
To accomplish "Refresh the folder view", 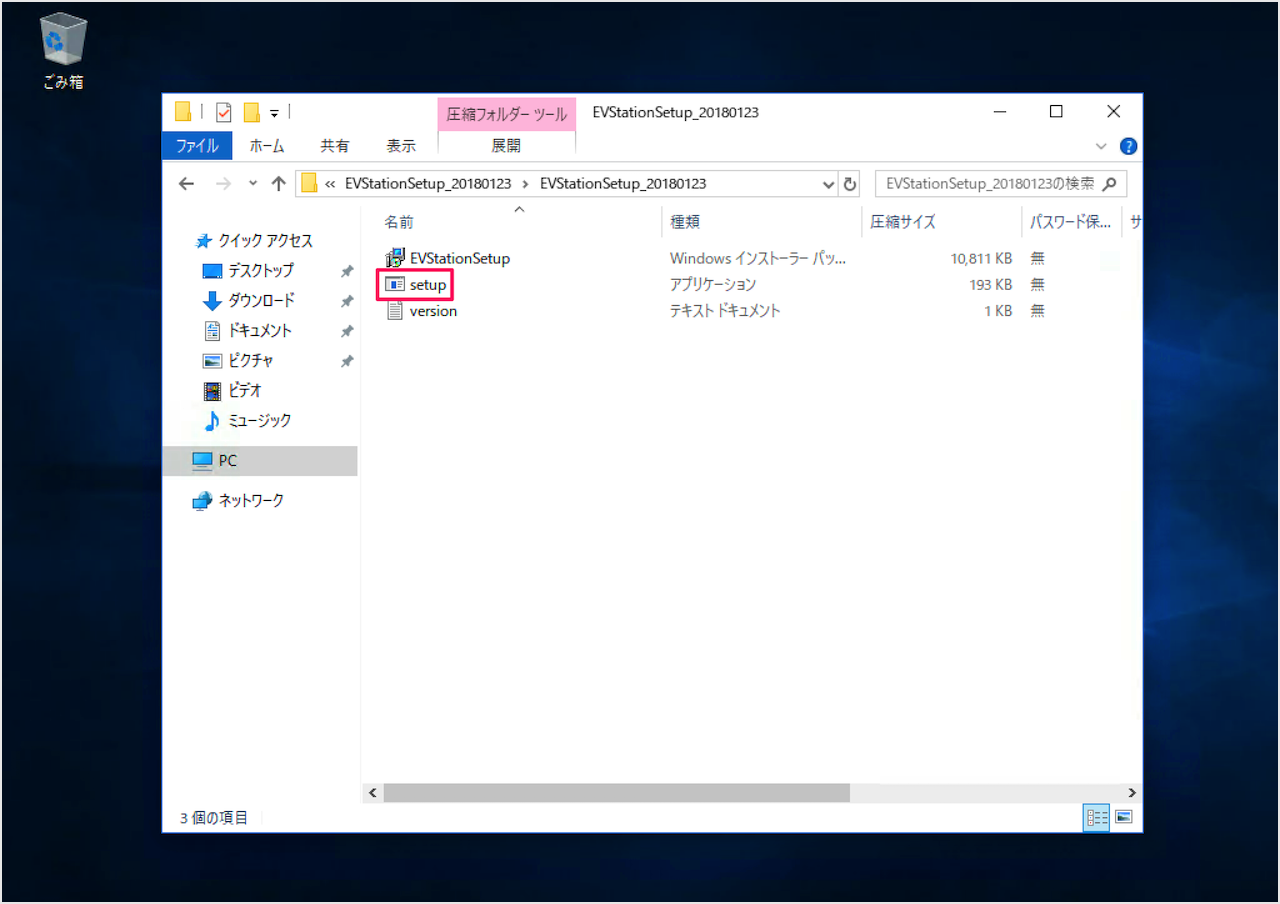I will pos(850,184).
